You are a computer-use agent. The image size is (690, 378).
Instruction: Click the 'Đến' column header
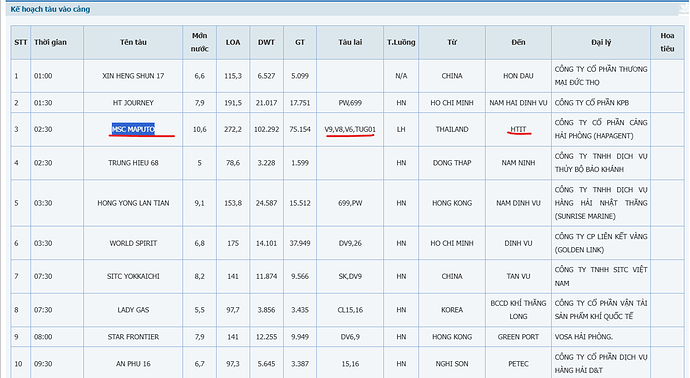(518, 42)
